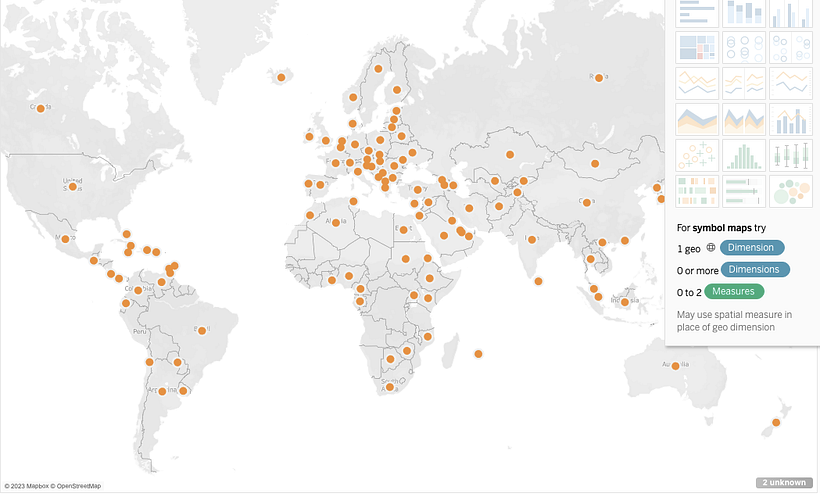Viewport: 820px width, 496px height.
Task: Click the blue 'Dimensions' pill
Action: pyautogui.click(x=755, y=269)
